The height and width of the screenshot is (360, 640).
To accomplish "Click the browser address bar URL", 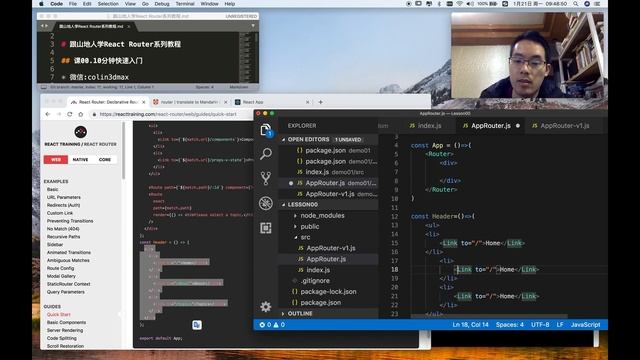I will click(x=168, y=114).
